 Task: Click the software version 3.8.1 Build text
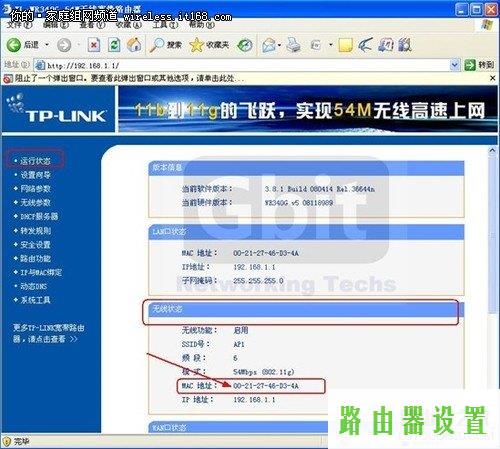320,189
